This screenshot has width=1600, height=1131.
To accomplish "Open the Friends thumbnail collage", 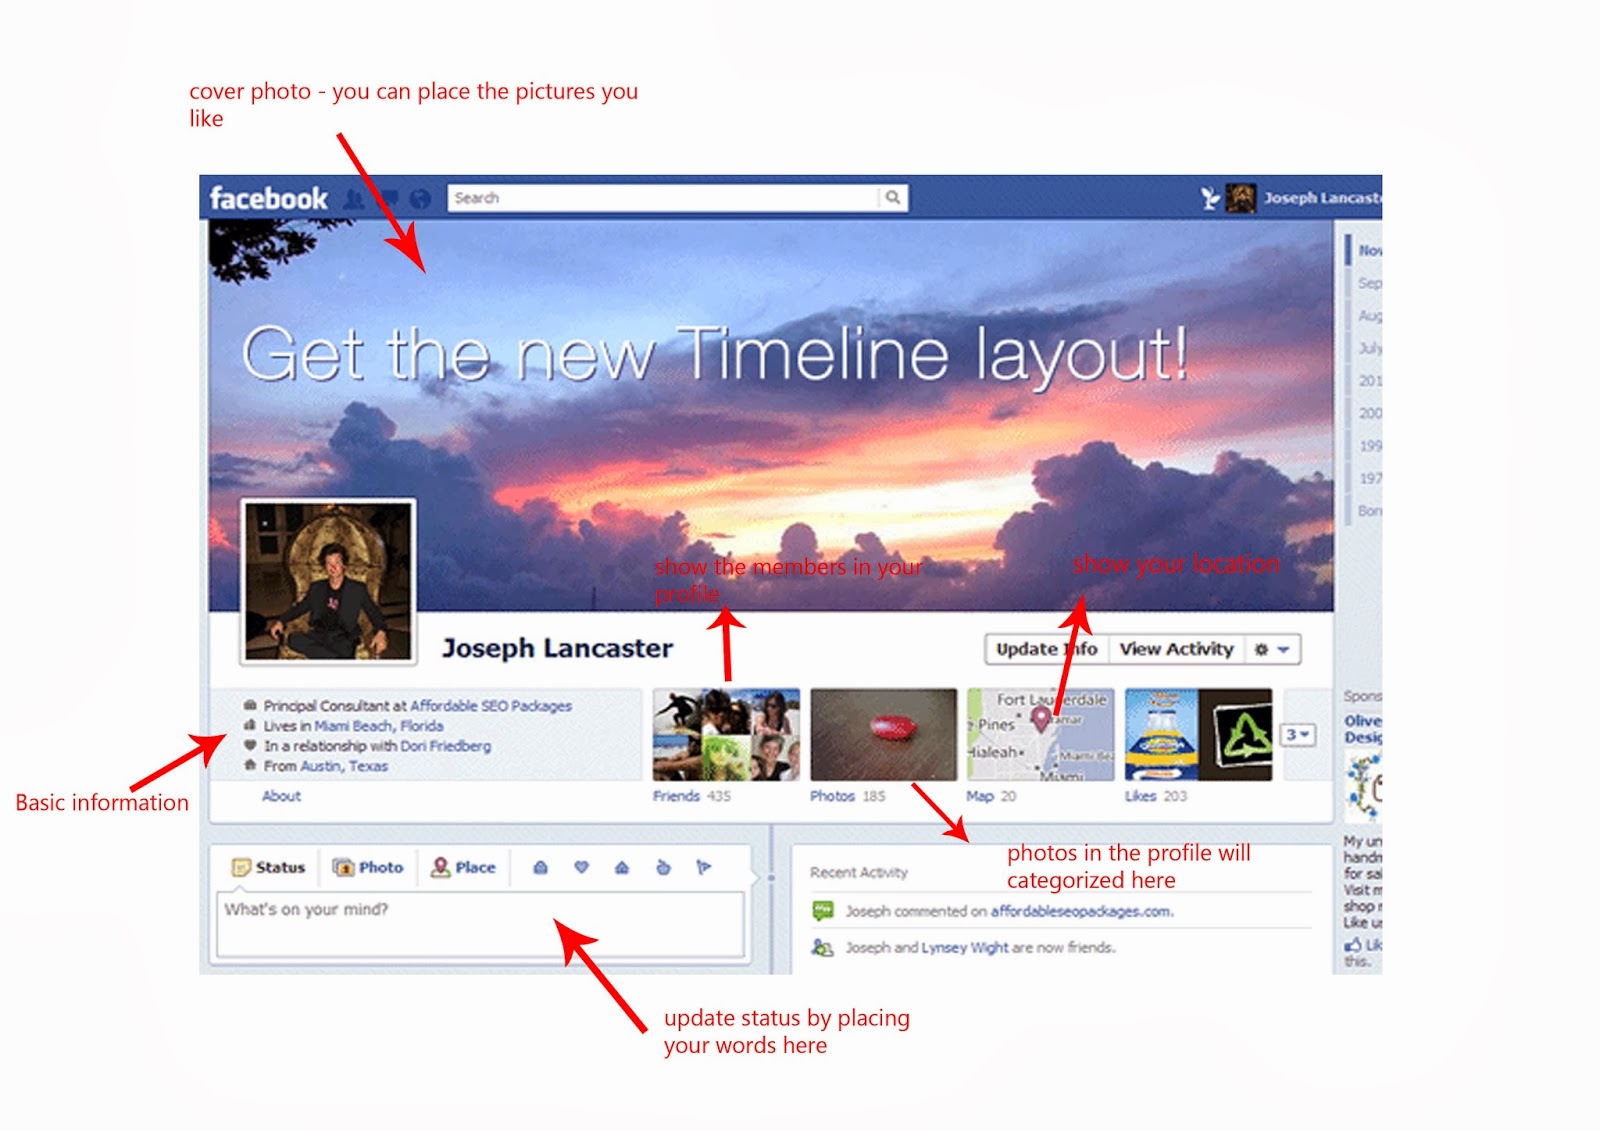I will click(726, 734).
